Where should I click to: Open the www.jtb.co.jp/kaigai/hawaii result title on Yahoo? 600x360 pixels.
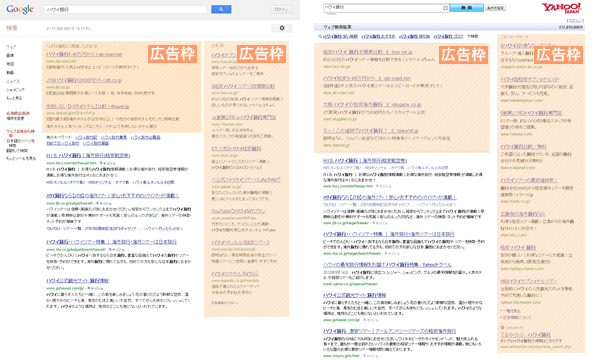pos(390,197)
